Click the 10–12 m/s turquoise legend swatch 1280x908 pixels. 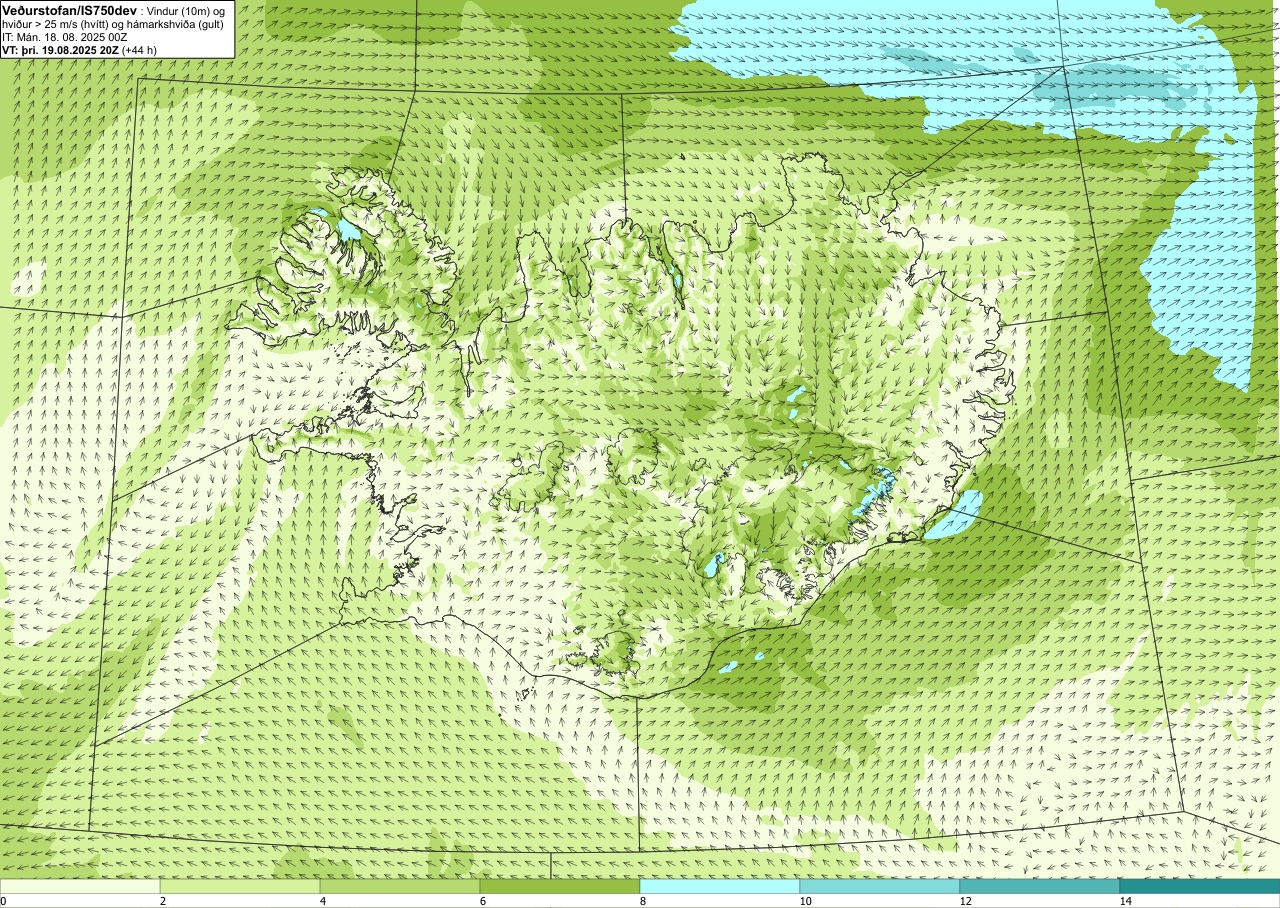click(880, 886)
